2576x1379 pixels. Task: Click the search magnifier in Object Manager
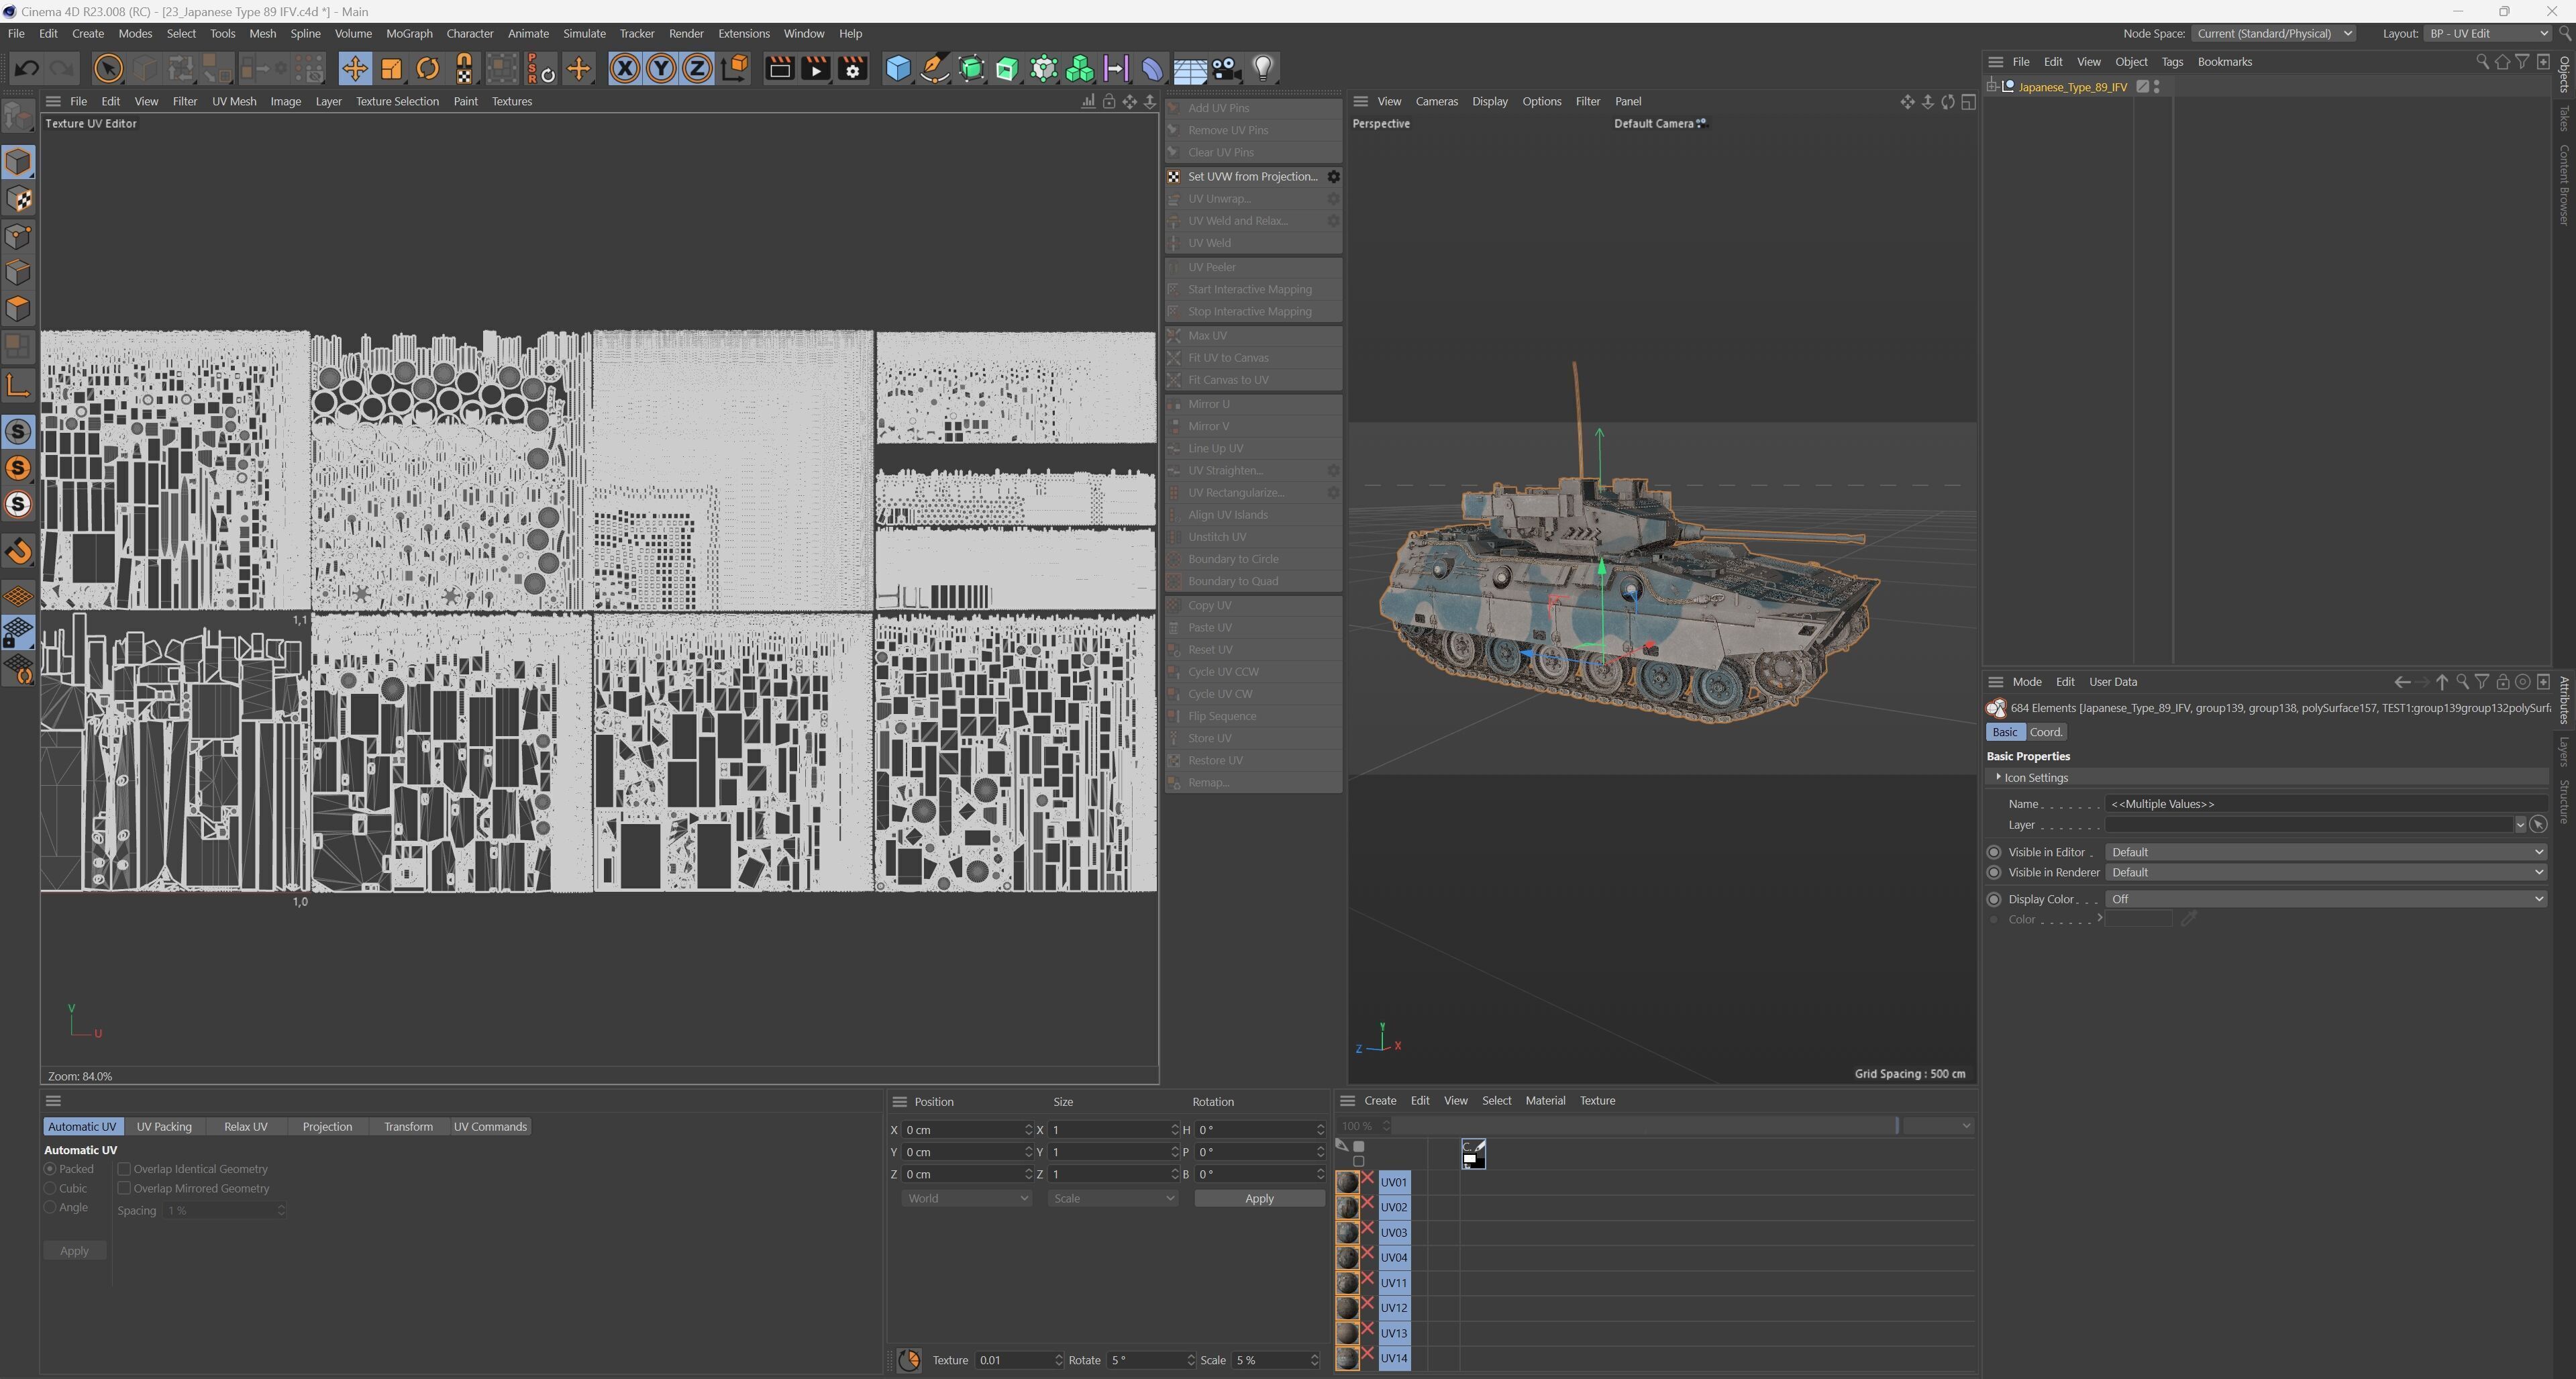2482,62
